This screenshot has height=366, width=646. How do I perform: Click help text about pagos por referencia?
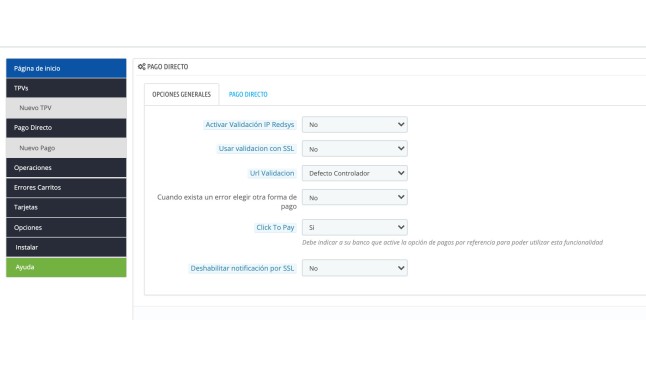452,242
